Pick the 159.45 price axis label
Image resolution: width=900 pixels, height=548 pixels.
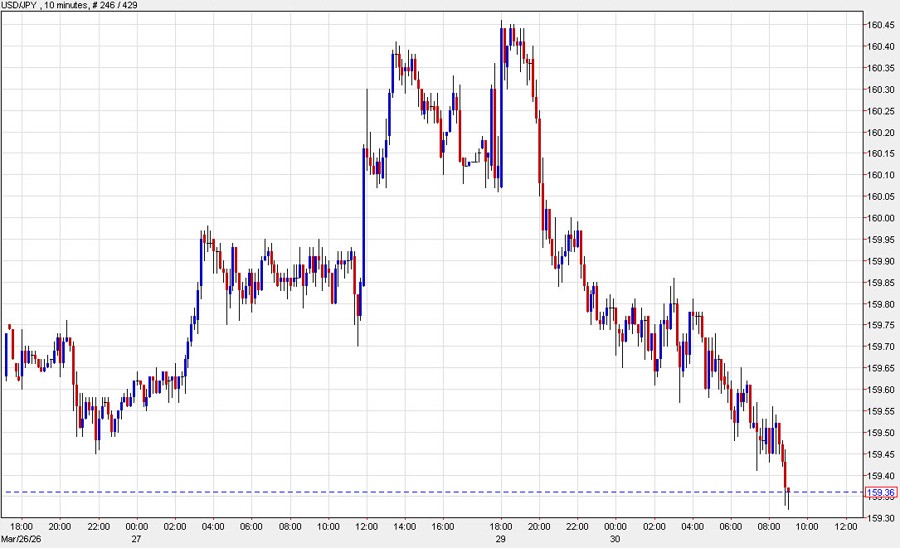(x=880, y=454)
